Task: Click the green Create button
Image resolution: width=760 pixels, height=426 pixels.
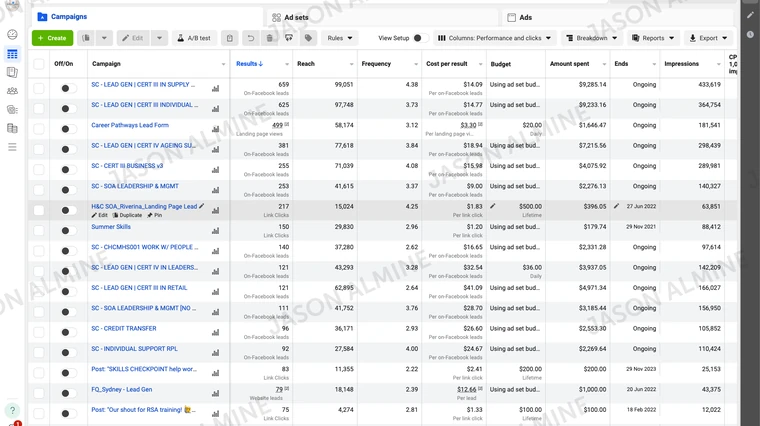Action: [52, 38]
